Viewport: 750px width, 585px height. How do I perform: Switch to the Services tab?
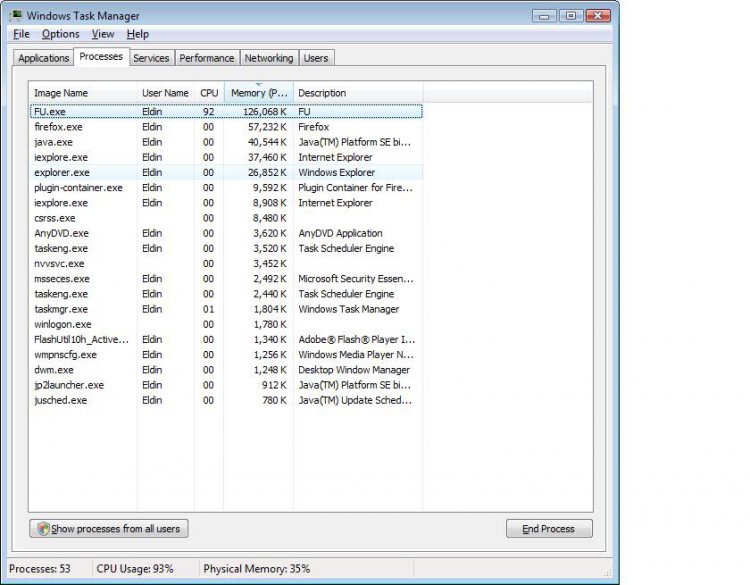tap(151, 58)
